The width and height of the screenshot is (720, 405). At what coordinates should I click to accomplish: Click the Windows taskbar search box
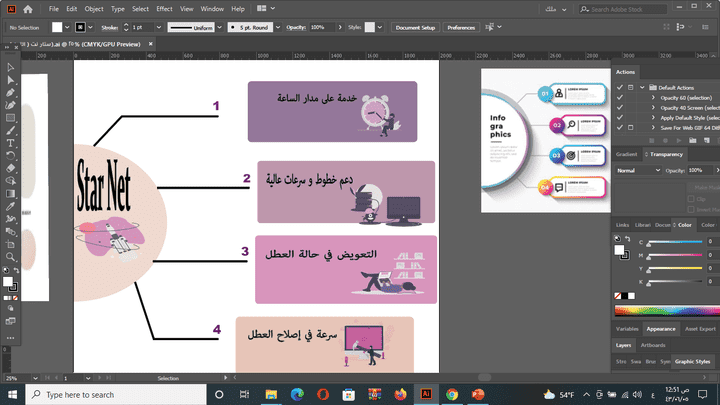(116, 395)
